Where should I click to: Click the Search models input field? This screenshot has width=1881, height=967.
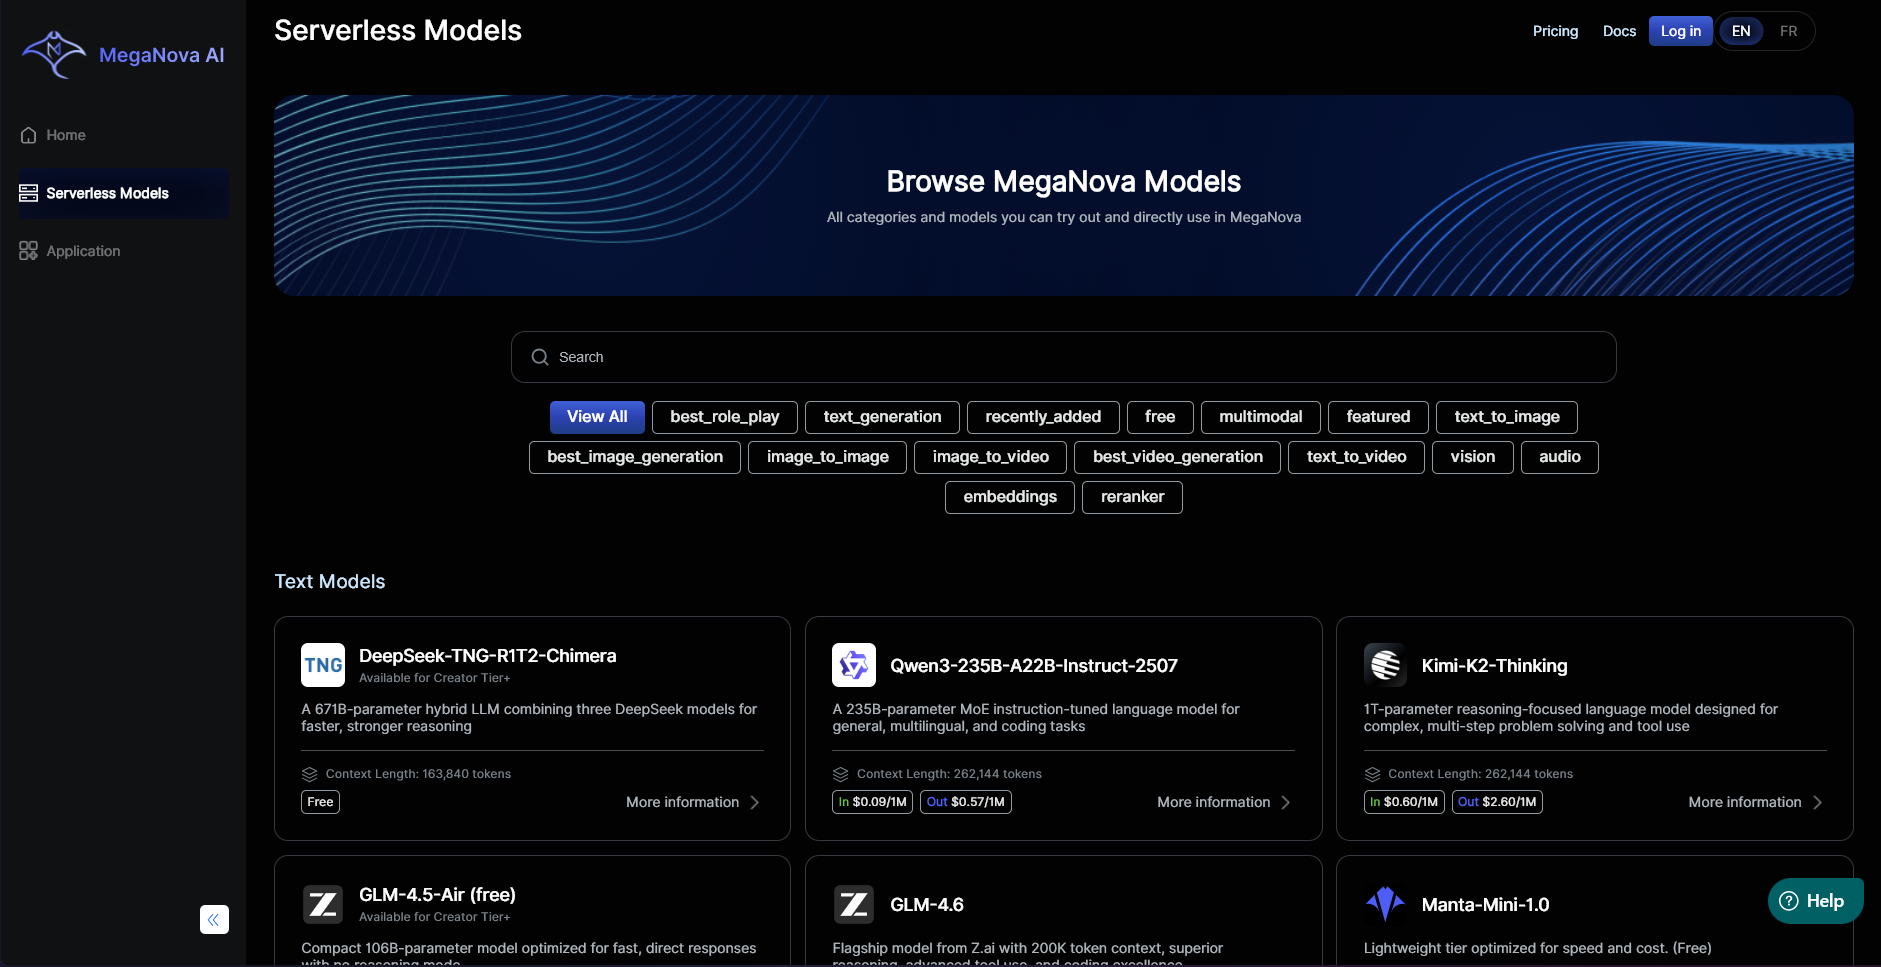tap(1063, 357)
